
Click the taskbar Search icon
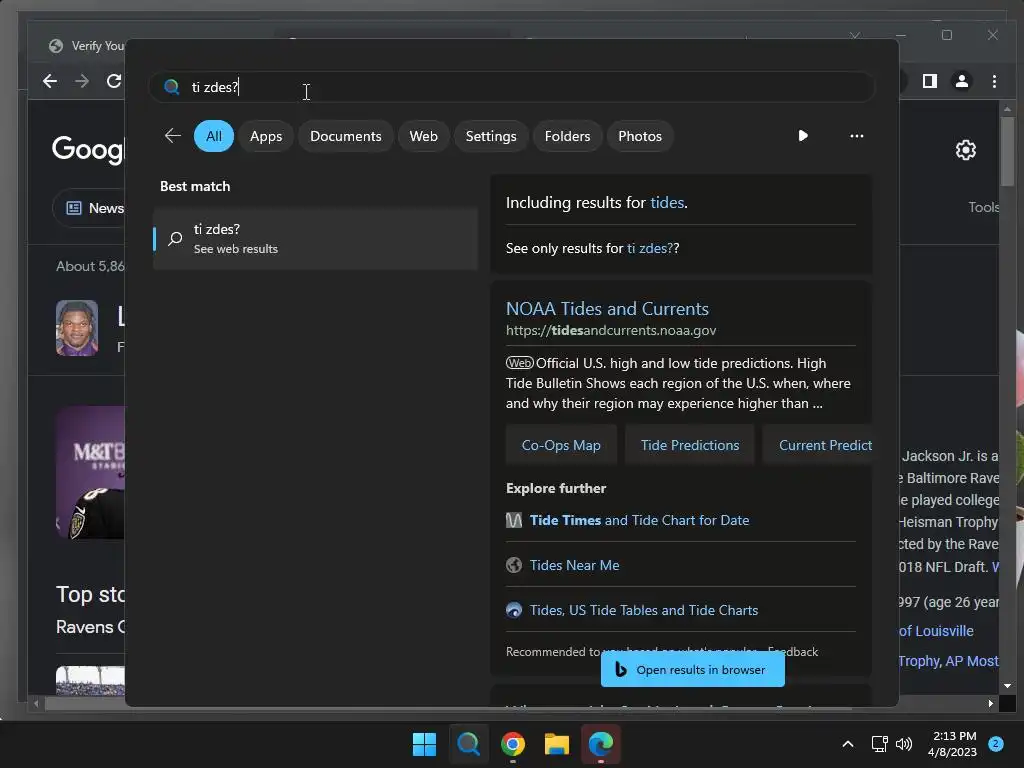468,744
